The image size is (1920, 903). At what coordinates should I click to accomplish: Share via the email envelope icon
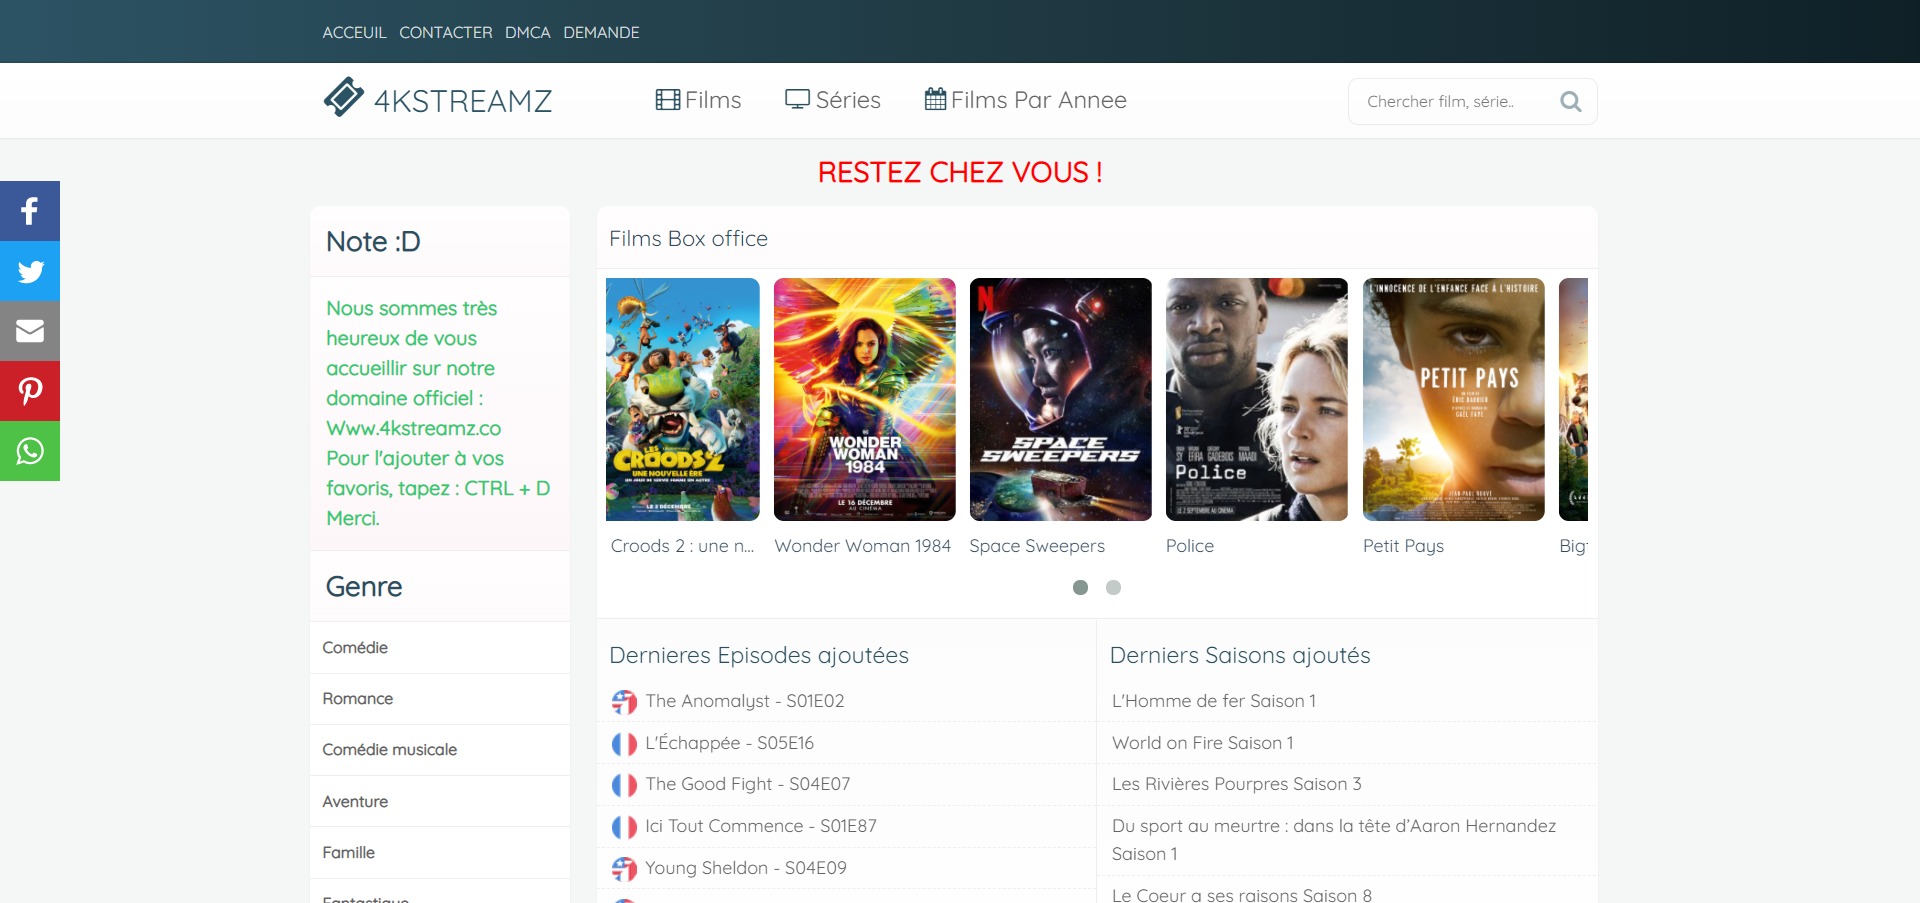(x=30, y=331)
